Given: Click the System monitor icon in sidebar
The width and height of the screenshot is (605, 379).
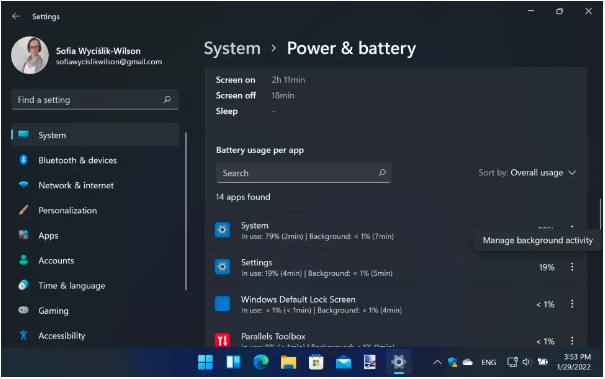Looking at the screenshot, I should [24, 134].
